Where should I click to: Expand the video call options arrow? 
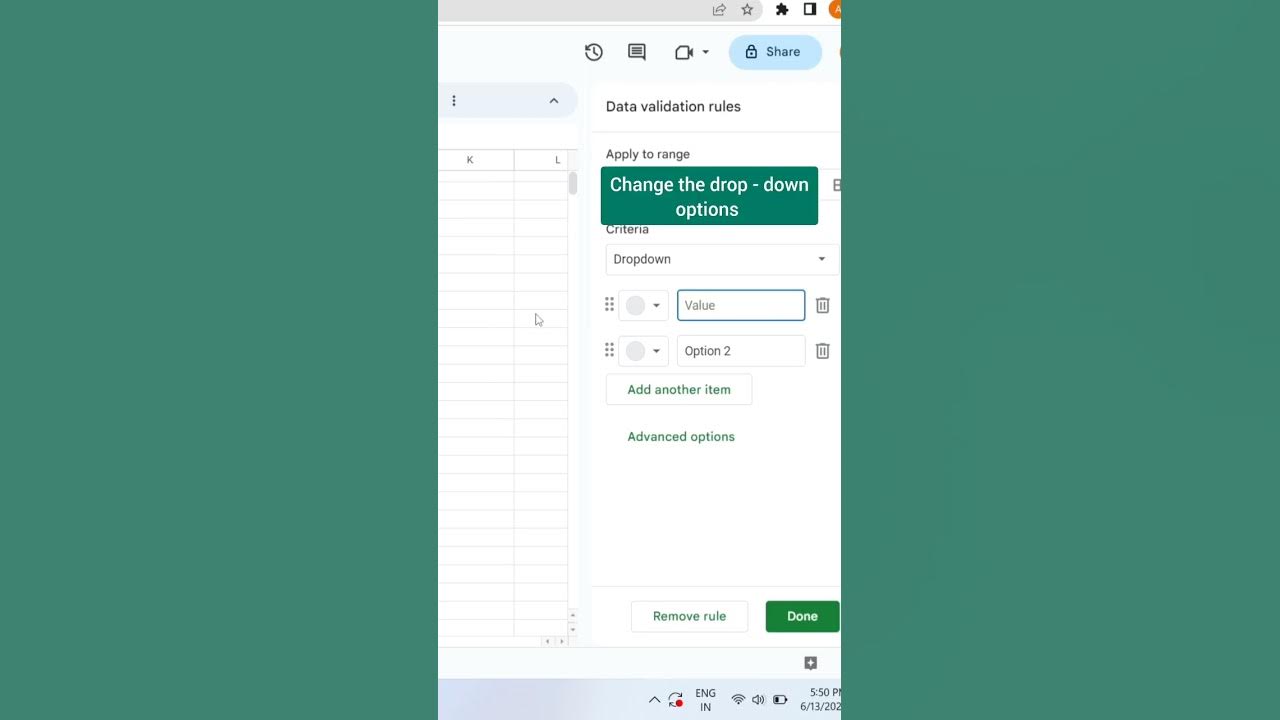[705, 52]
